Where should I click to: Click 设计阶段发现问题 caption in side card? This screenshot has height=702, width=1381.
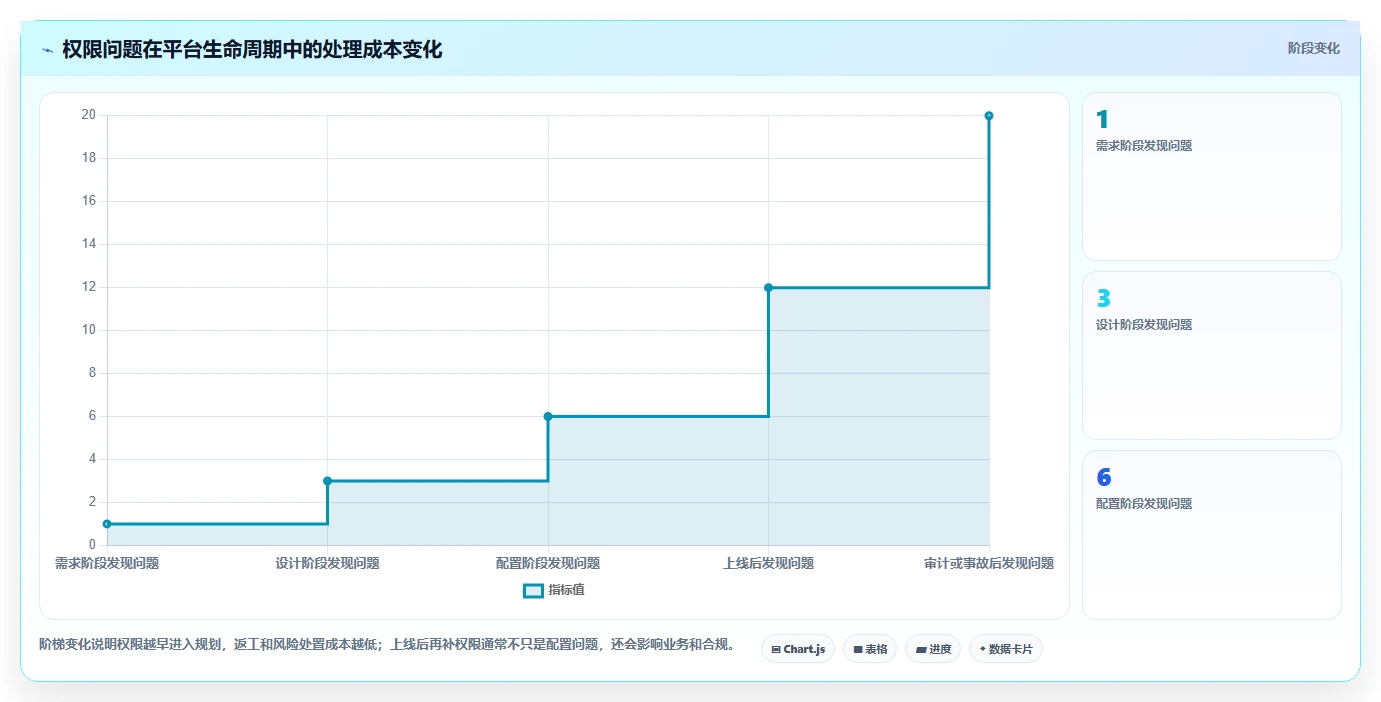coord(1144,324)
